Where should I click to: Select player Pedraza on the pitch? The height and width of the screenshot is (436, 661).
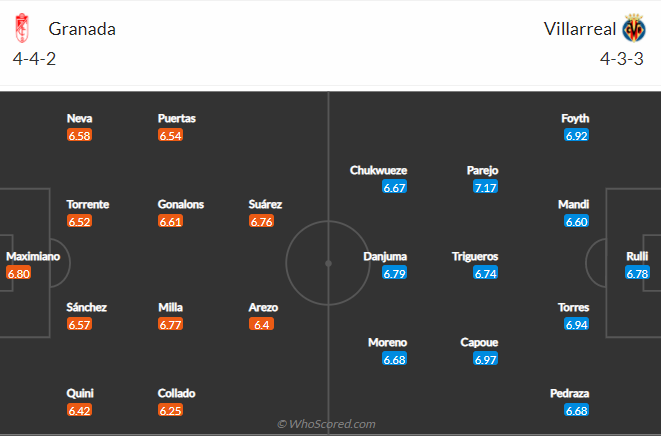570,393
